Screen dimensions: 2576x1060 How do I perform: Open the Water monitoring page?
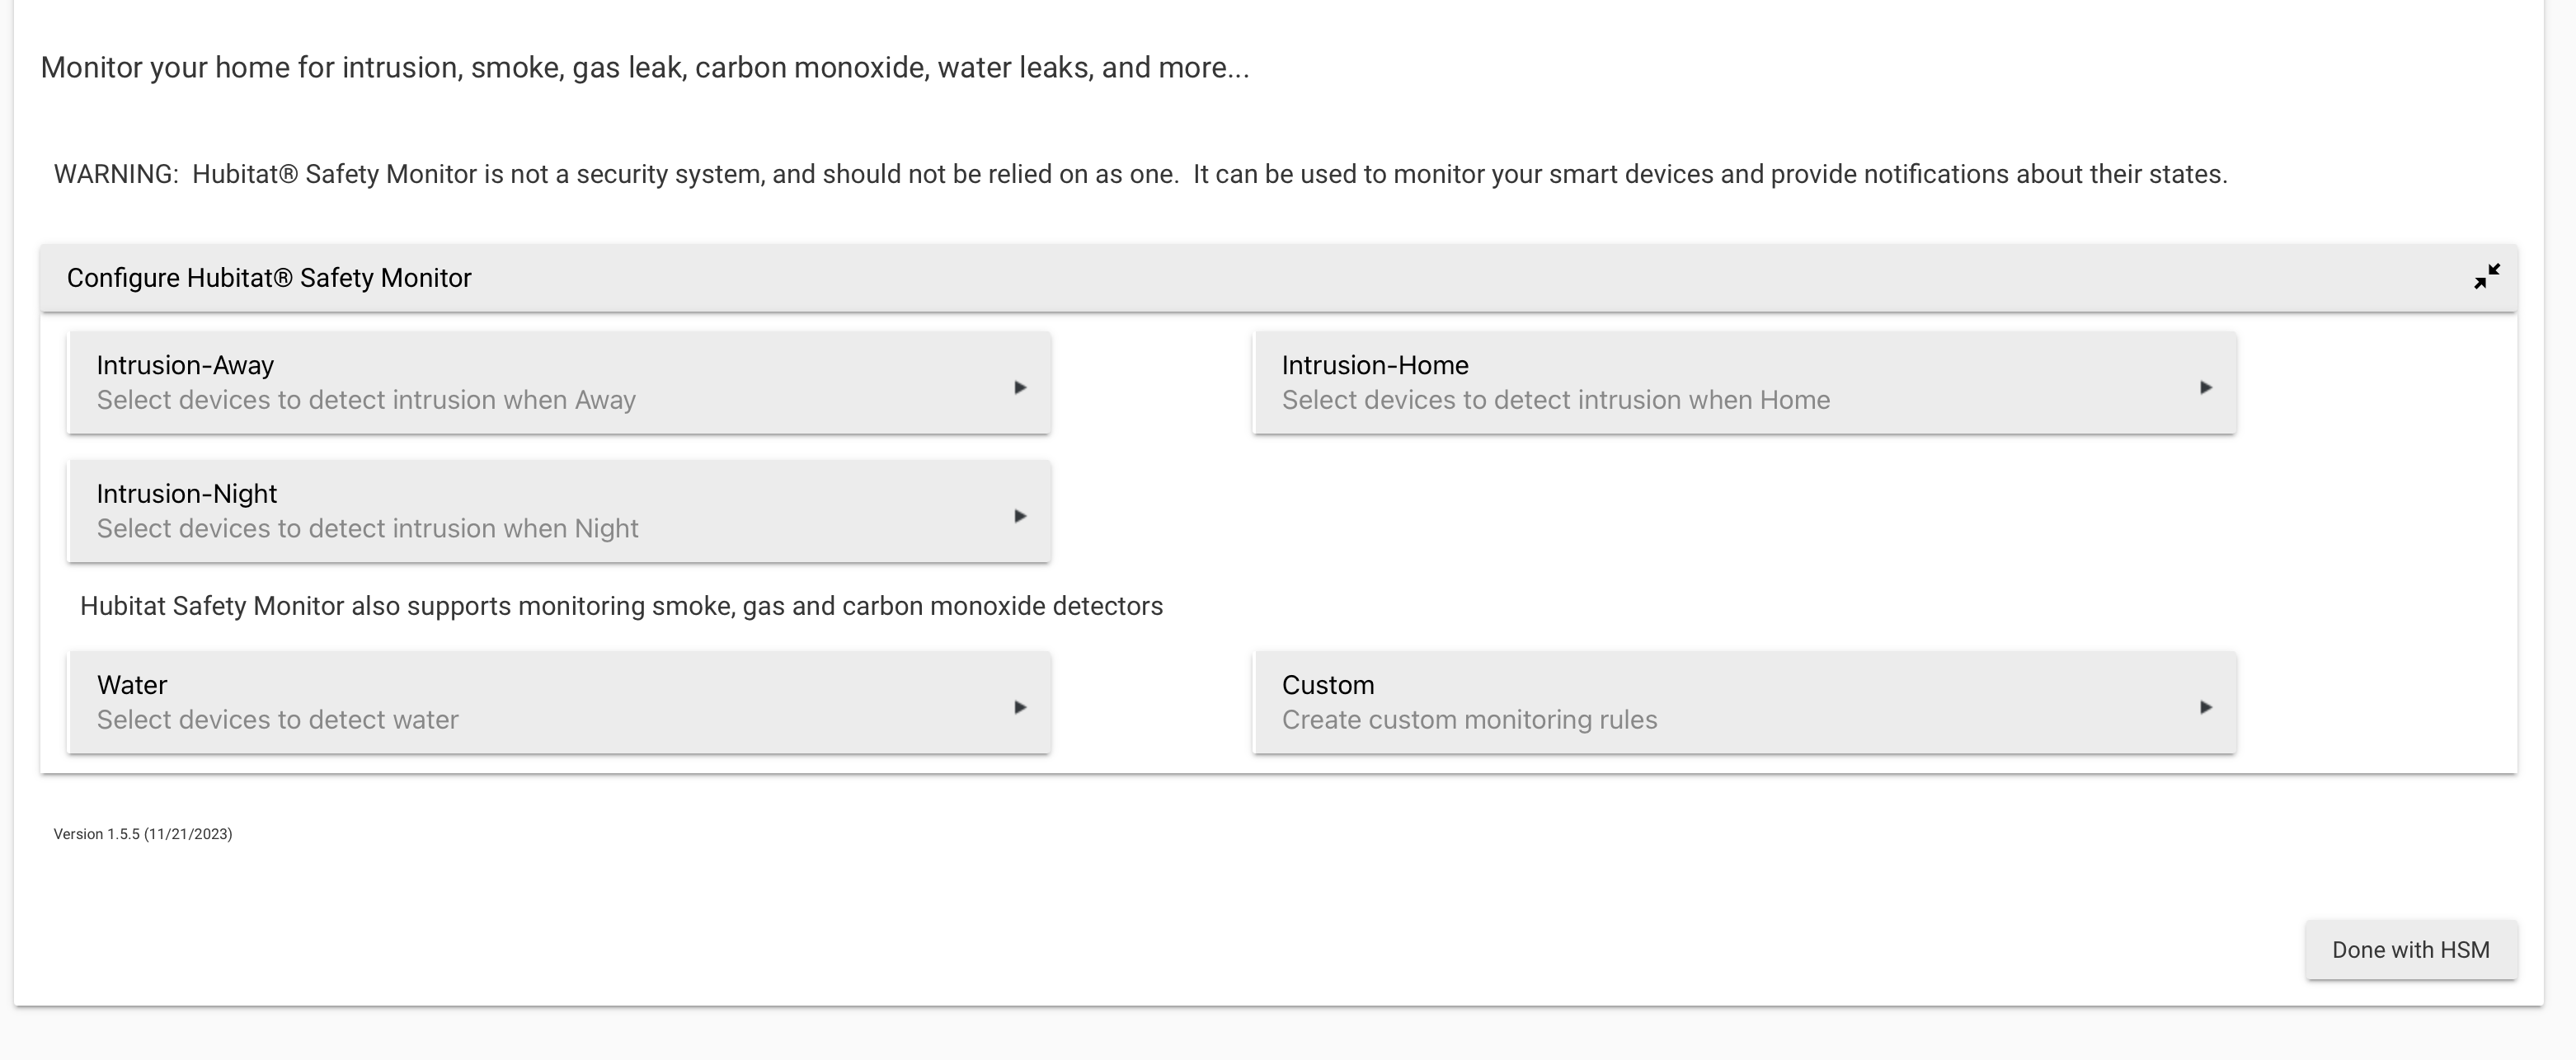pos(559,703)
